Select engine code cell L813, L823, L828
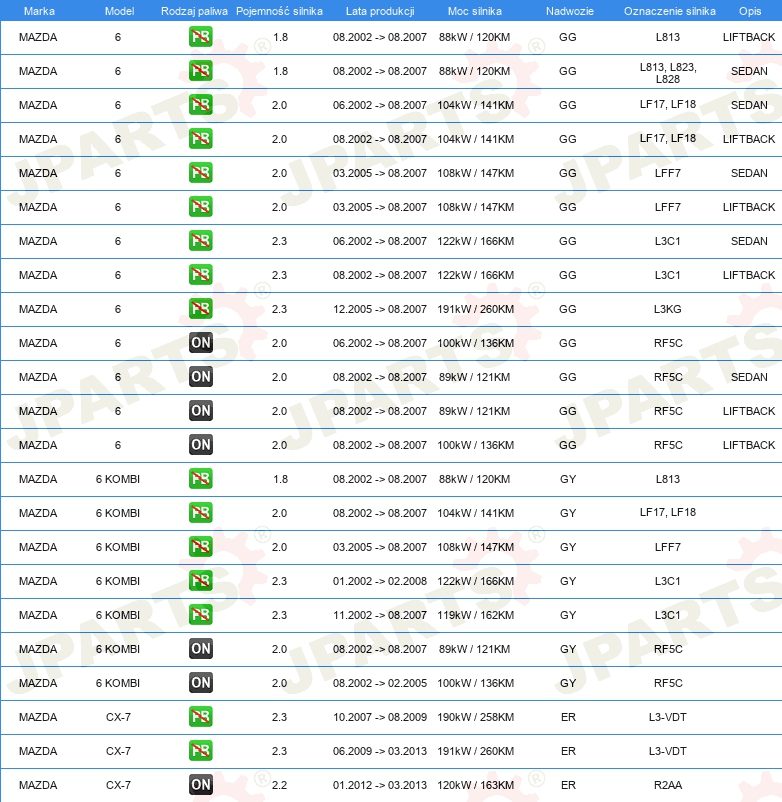782x802 pixels. [x=668, y=73]
